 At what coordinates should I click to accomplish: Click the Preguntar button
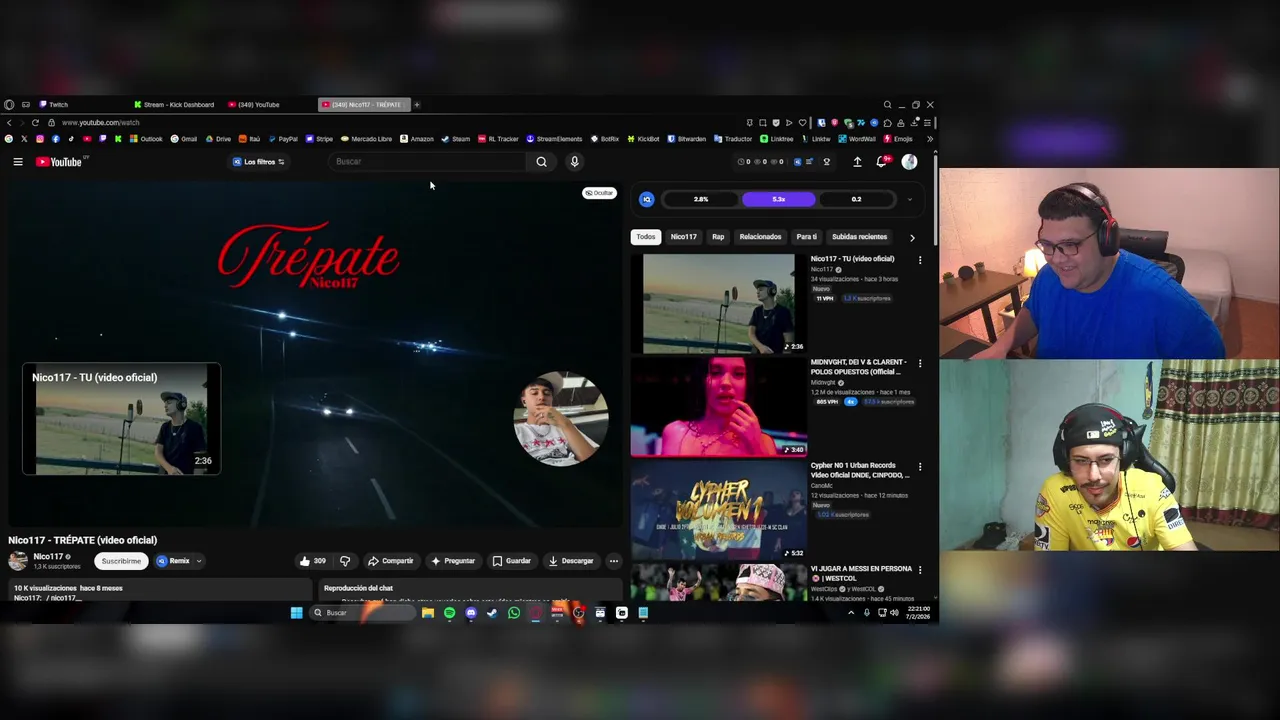[453, 561]
